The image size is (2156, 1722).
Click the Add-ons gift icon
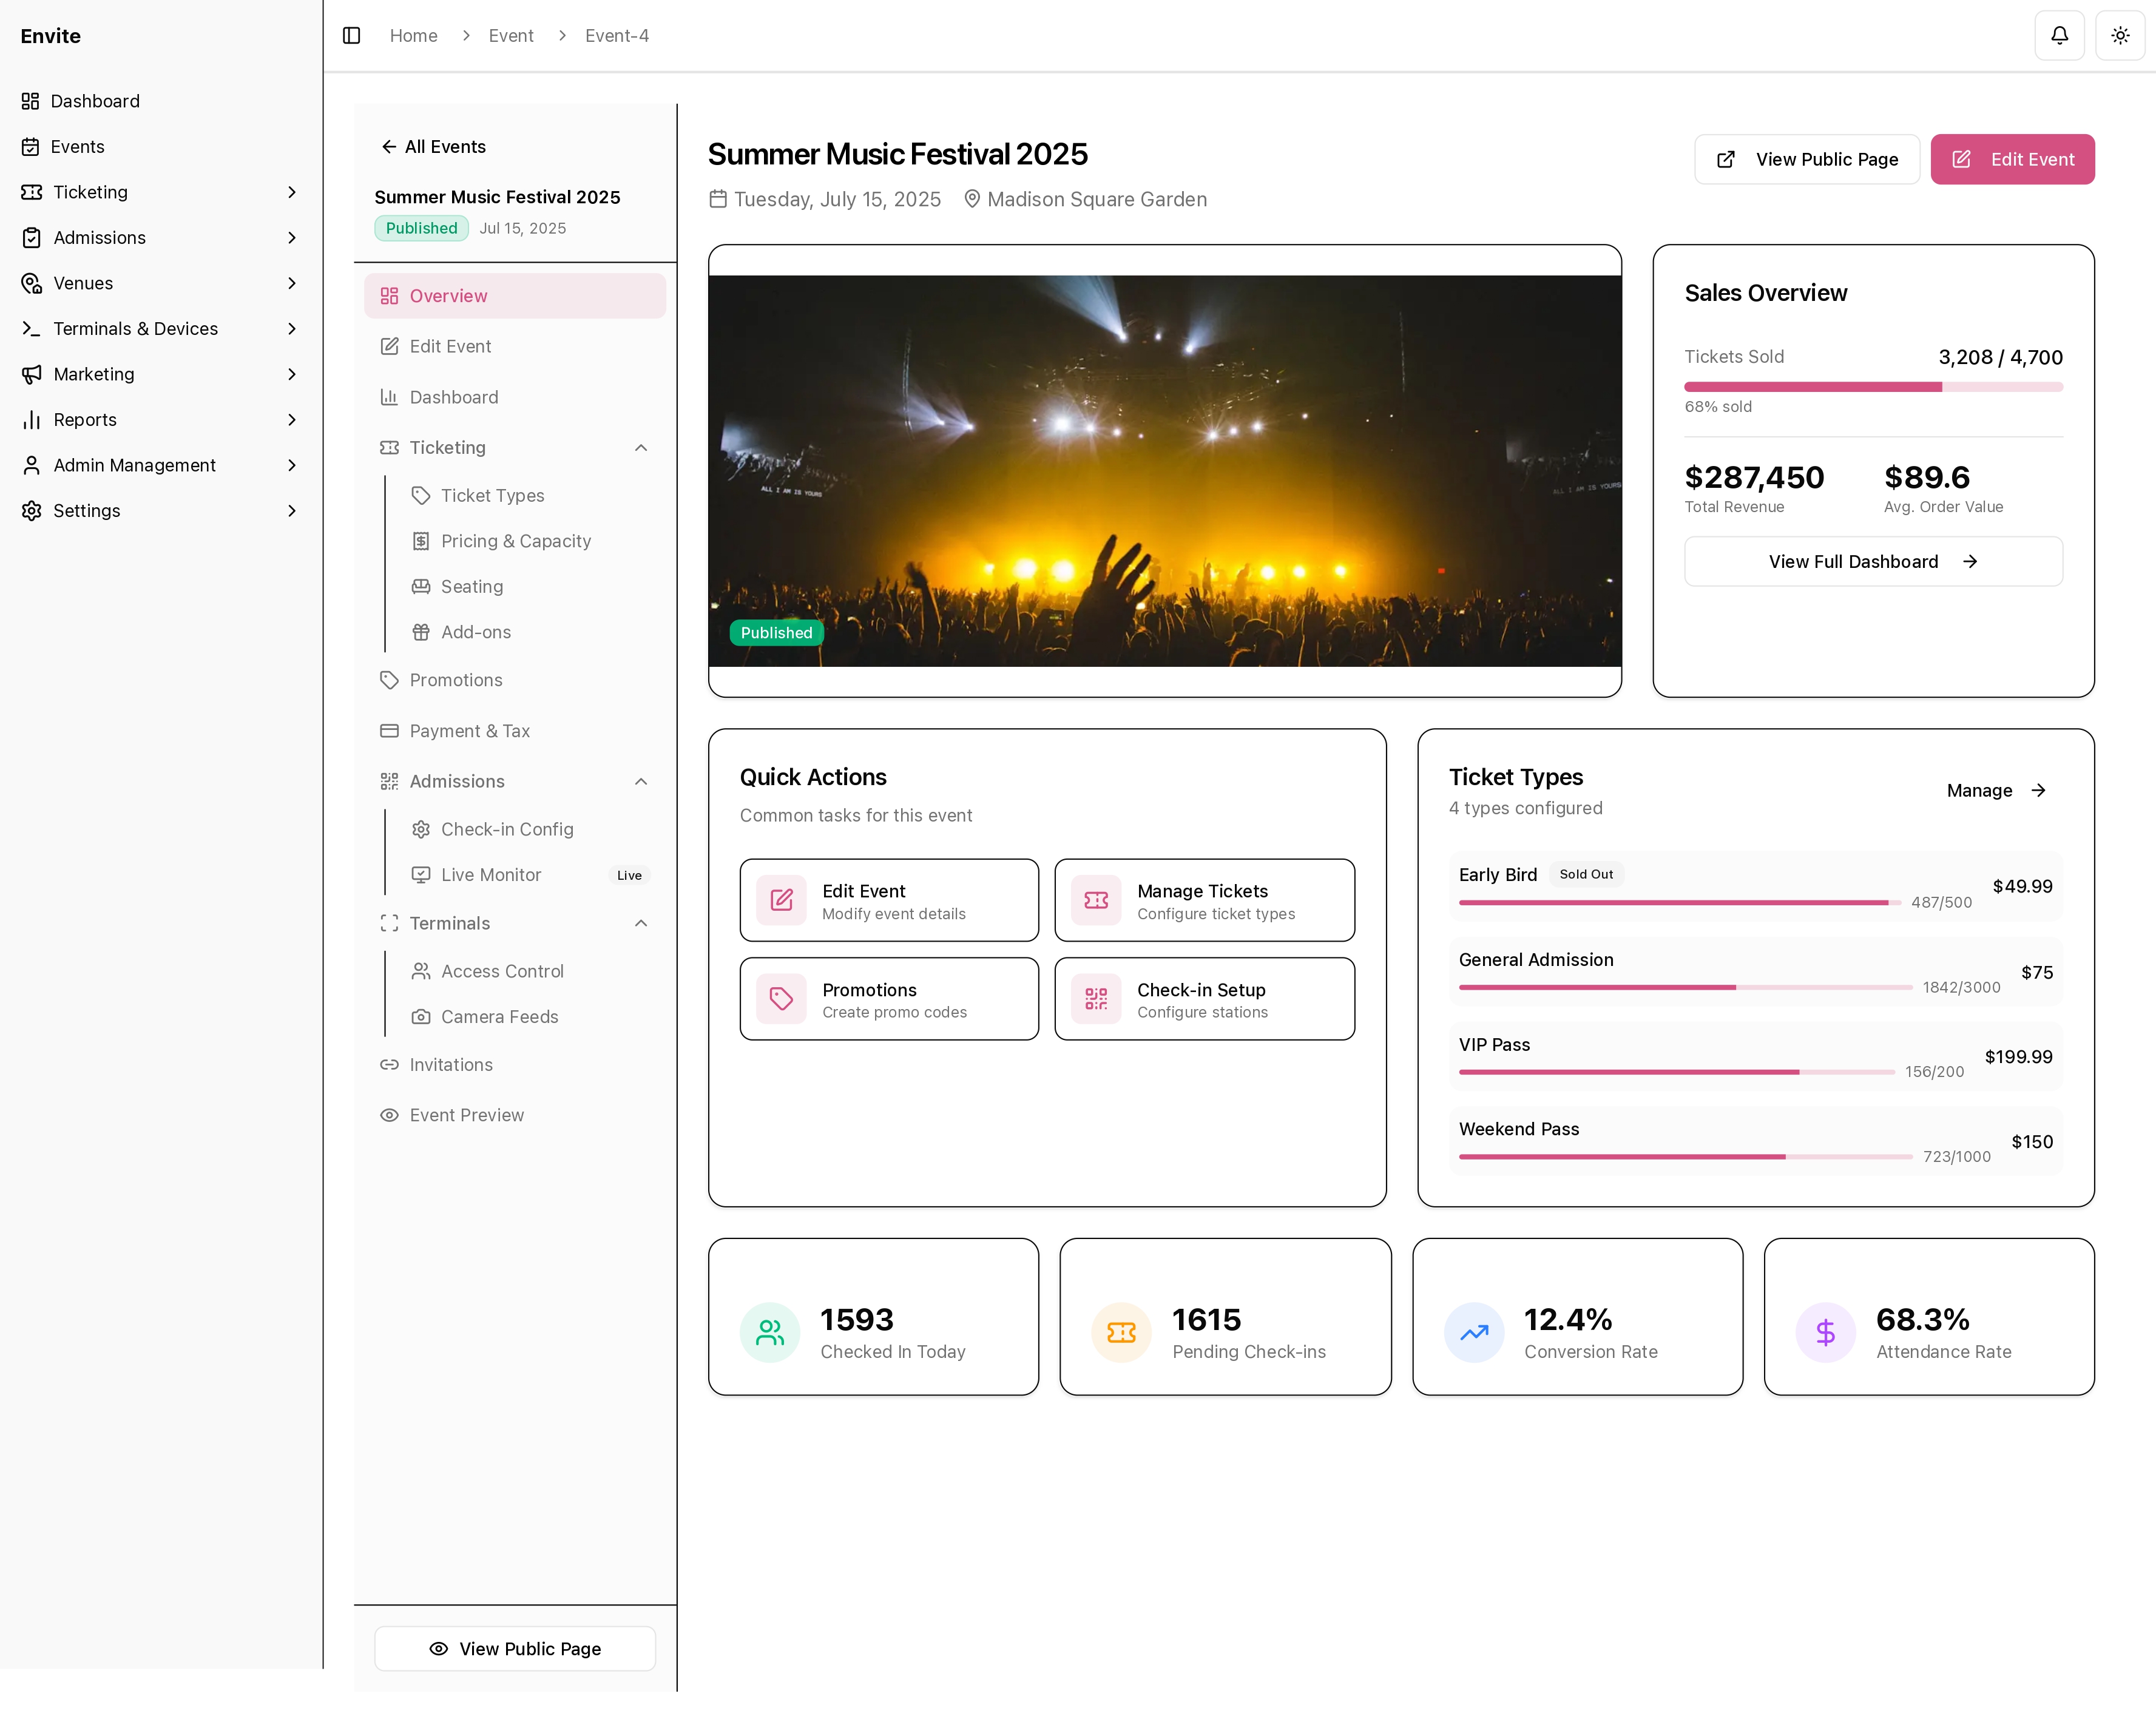[x=421, y=632]
